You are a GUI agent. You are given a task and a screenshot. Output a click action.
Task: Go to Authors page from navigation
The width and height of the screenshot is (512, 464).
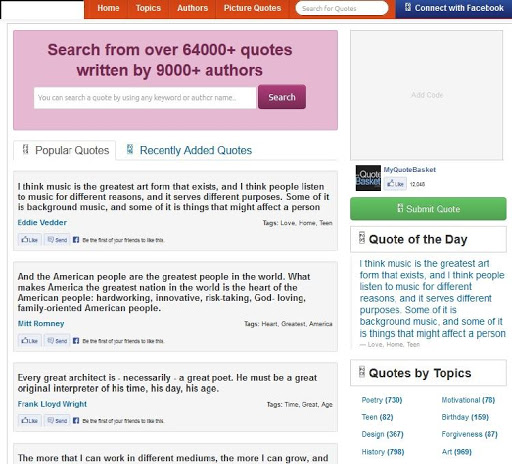192,8
